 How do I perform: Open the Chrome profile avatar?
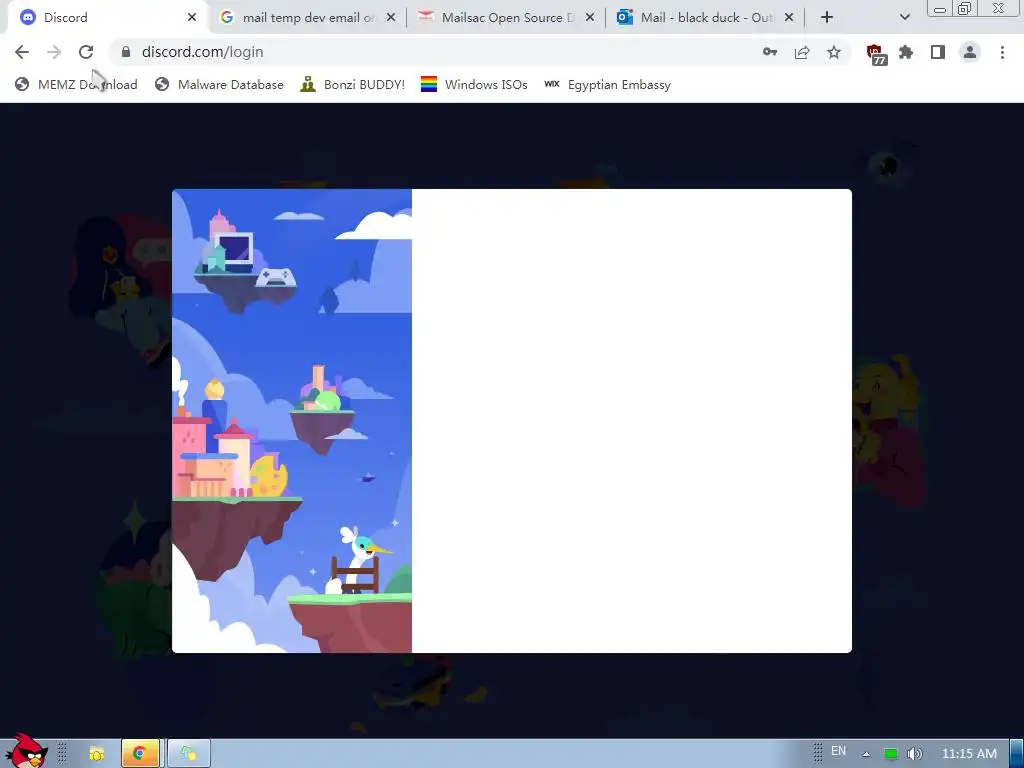(970, 52)
